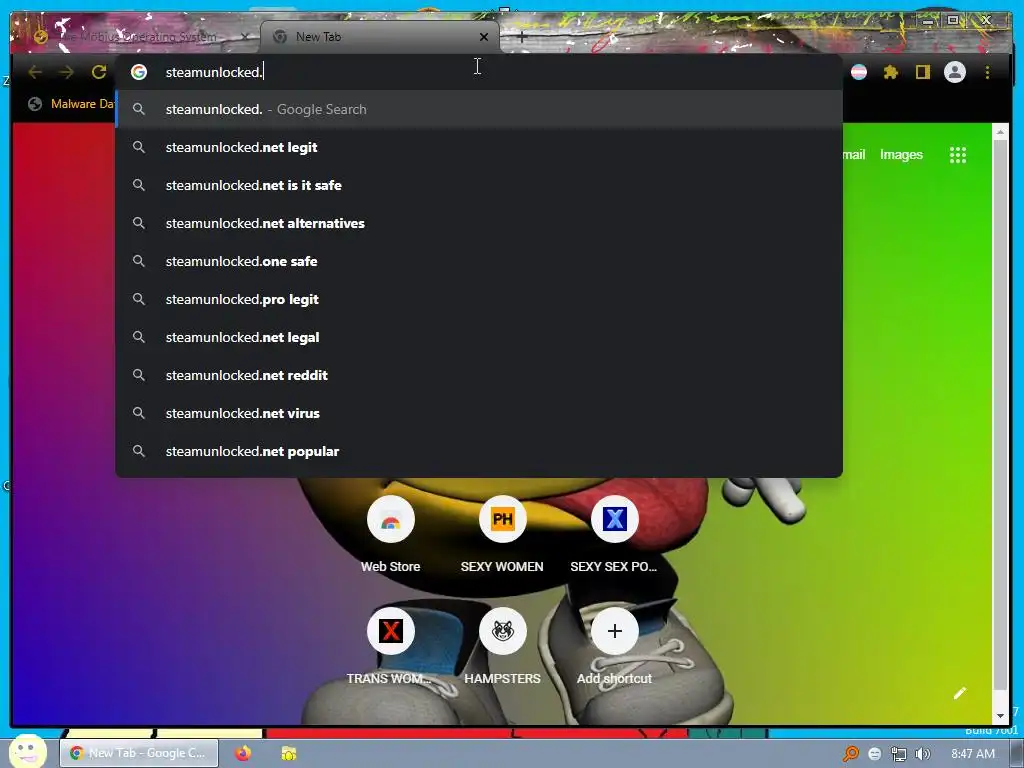Toggle the side panel icon in the toolbar
Image resolution: width=1024 pixels, height=768 pixels.
pos(922,72)
